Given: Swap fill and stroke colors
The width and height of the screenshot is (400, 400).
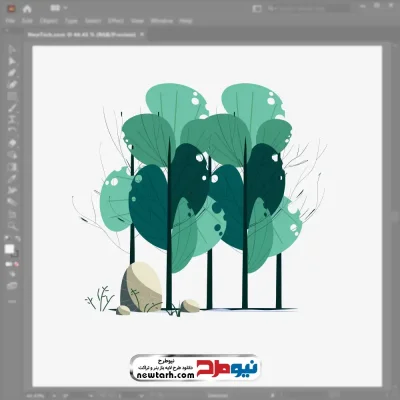Looking at the screenshot, I should click(x=18, y=239).
